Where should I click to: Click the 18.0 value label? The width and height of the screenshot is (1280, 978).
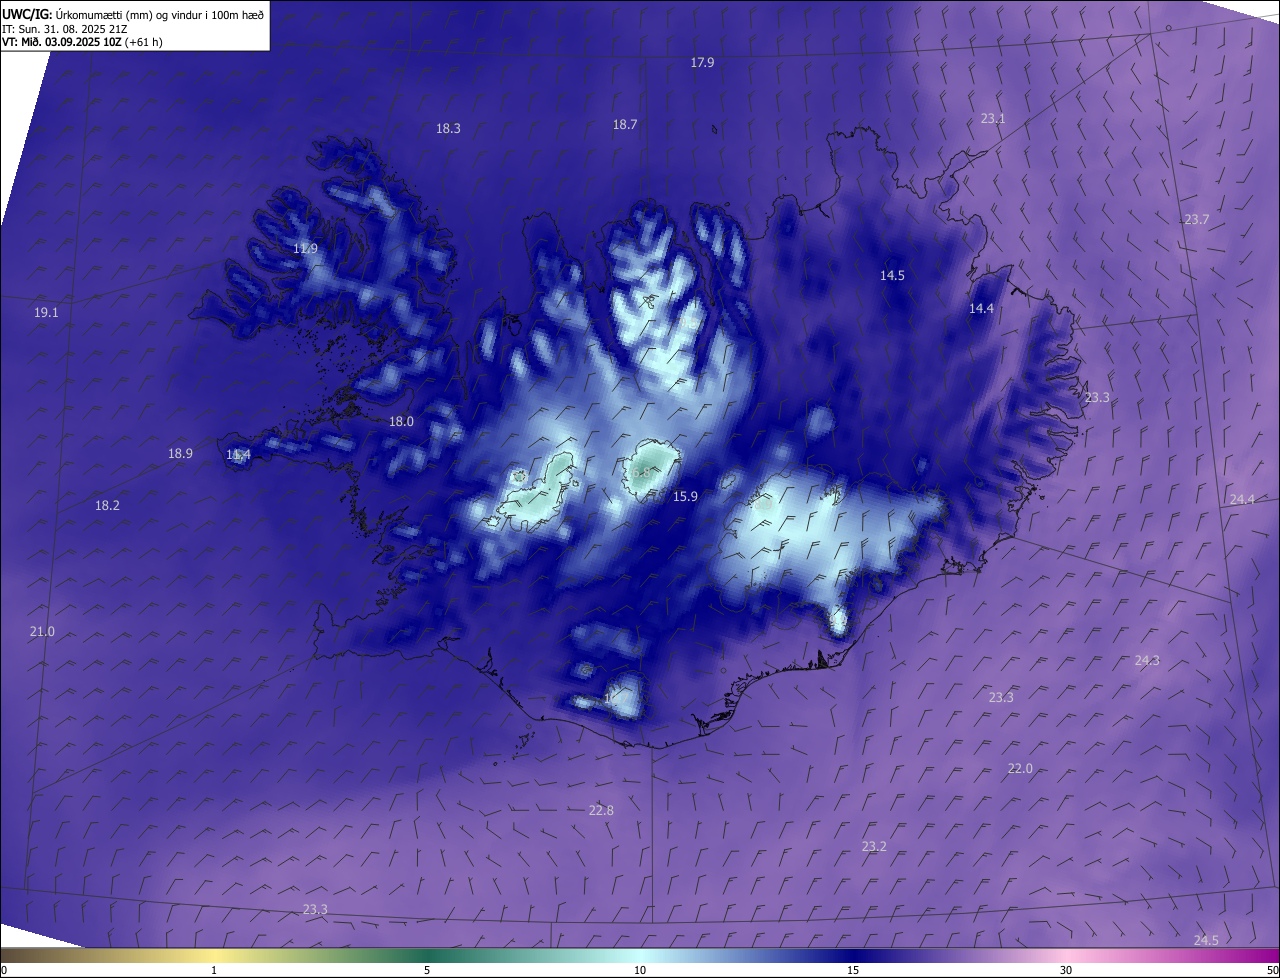401,421
